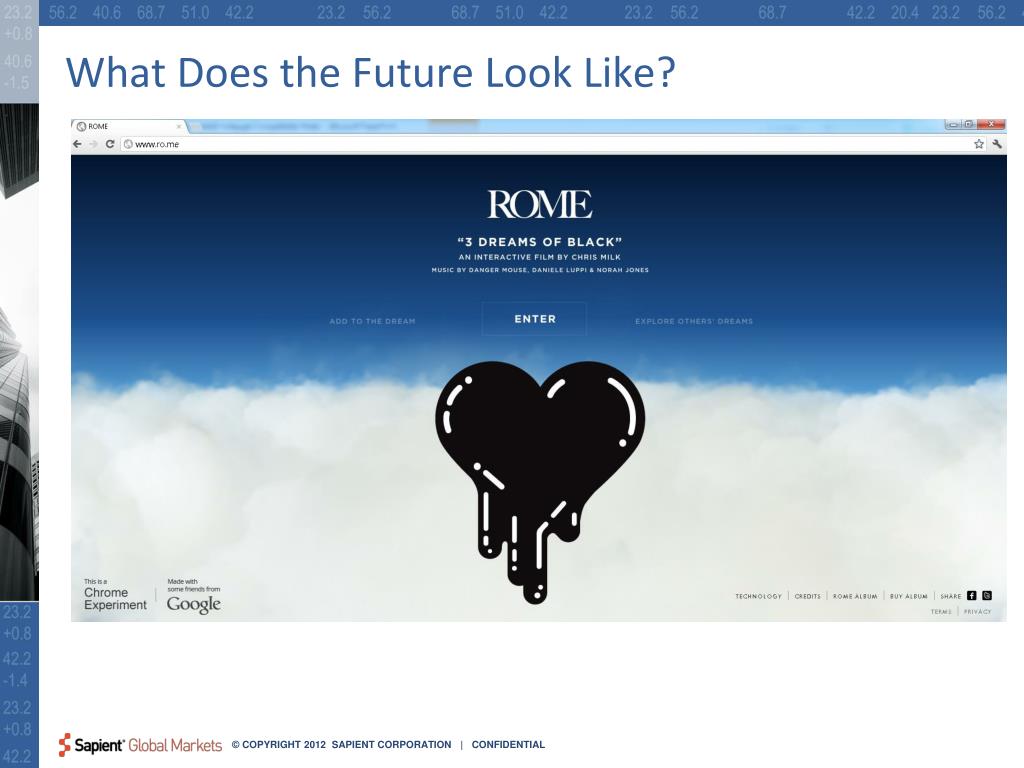Minimize the browser window
Image resolution: width=1024 pixels, height=768 pixels.
pos(953,124)
